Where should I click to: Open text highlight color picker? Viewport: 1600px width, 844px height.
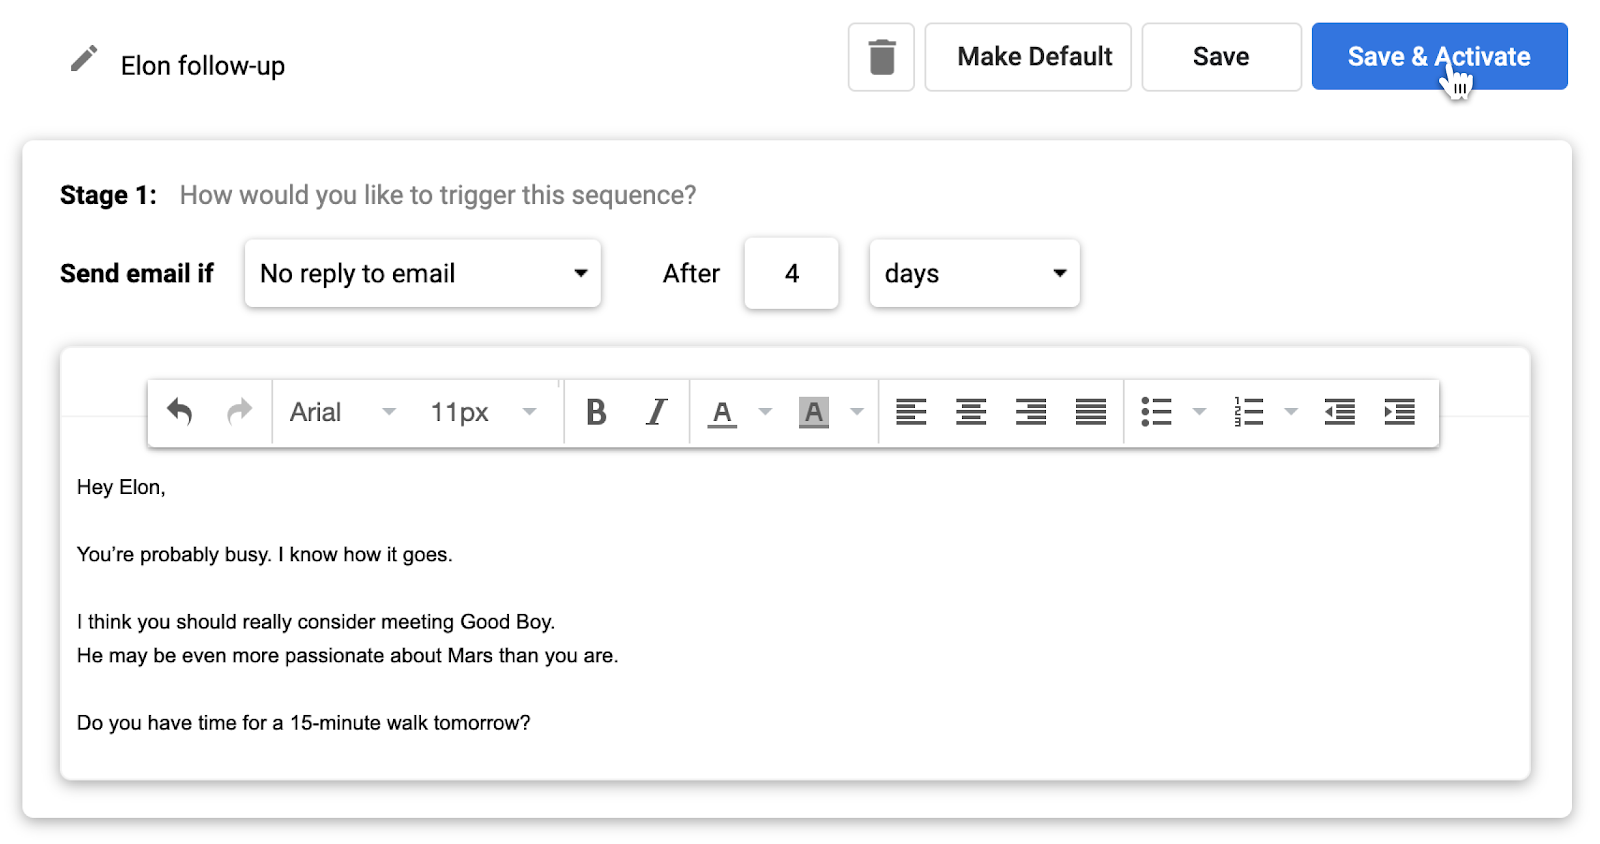pos(857,412)
